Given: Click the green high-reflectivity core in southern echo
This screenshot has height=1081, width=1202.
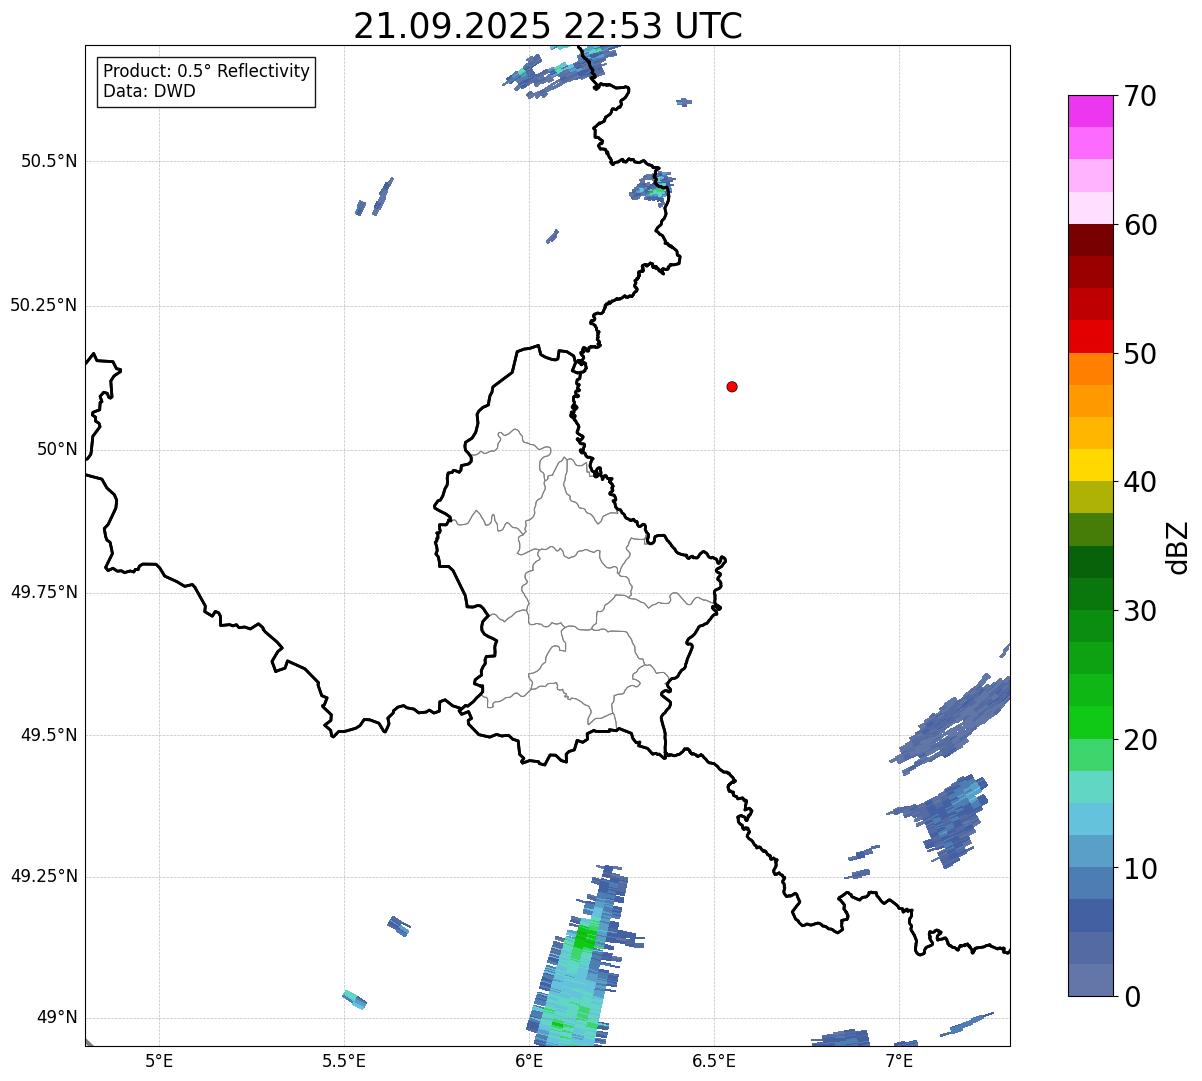Looking at the screenshot, I should 585,937.
